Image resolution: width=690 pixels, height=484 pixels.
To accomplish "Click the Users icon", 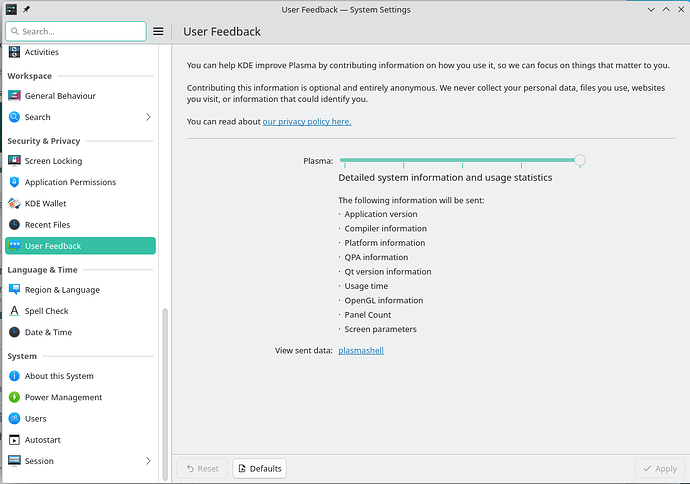I will (14, 418).
